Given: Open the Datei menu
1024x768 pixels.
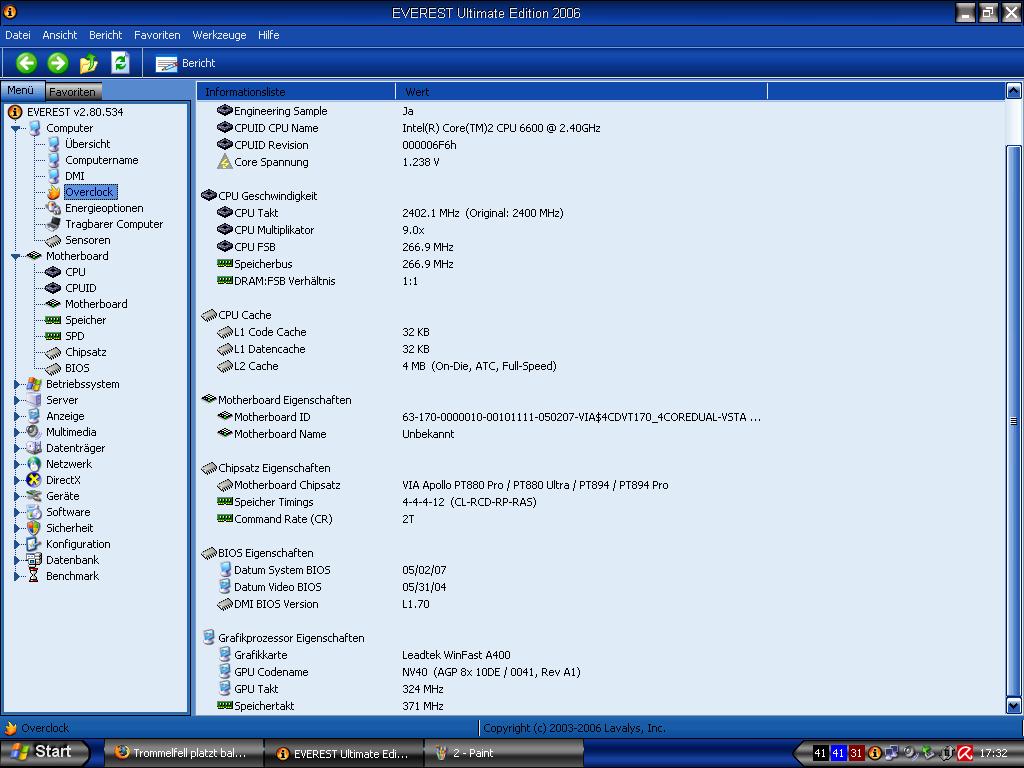Looking at the screenshot, I should tap(18, 35).
